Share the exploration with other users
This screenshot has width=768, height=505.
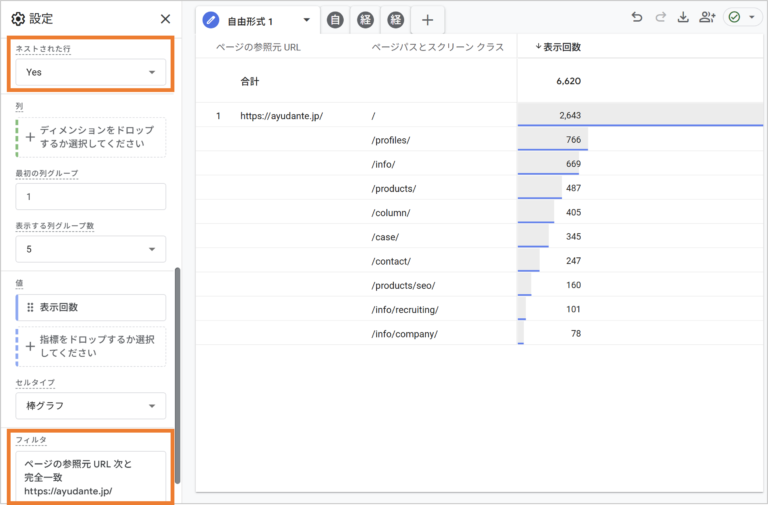[708, 17]
